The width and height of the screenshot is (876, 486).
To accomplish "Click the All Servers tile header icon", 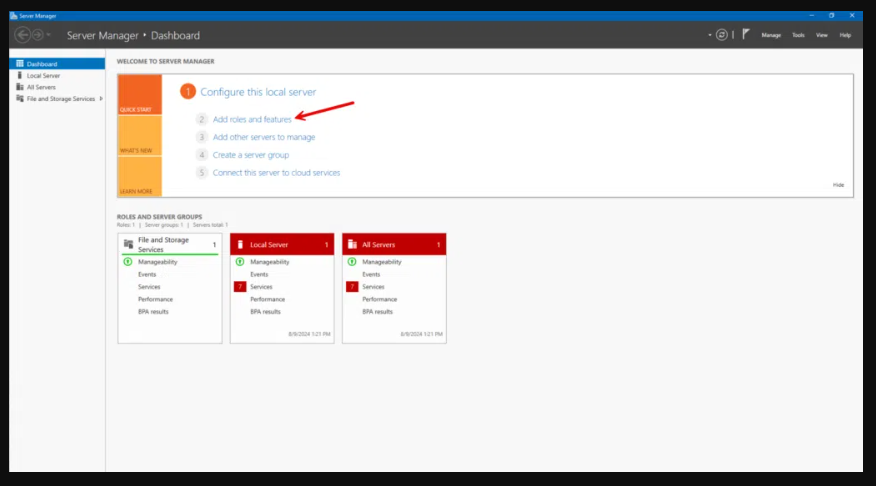I will tap(352, 244).
